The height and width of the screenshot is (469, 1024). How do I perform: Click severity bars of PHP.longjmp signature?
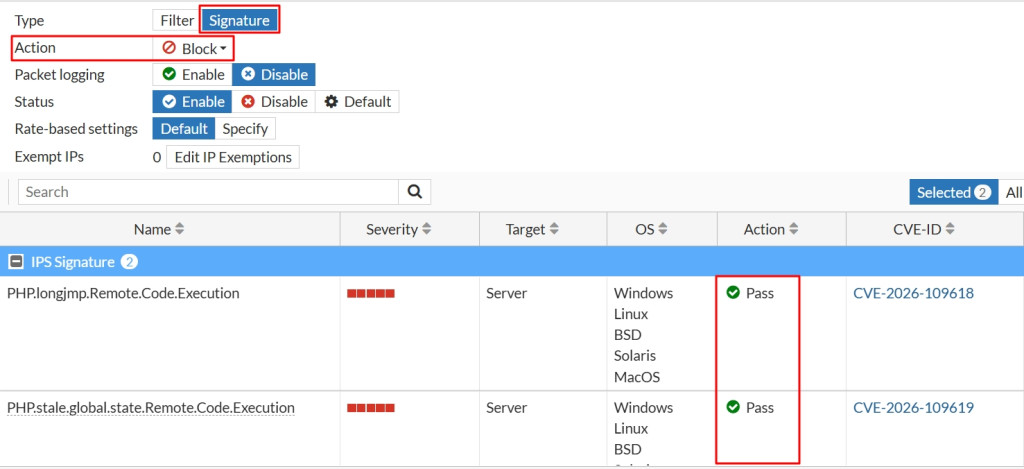coord(371,294)
